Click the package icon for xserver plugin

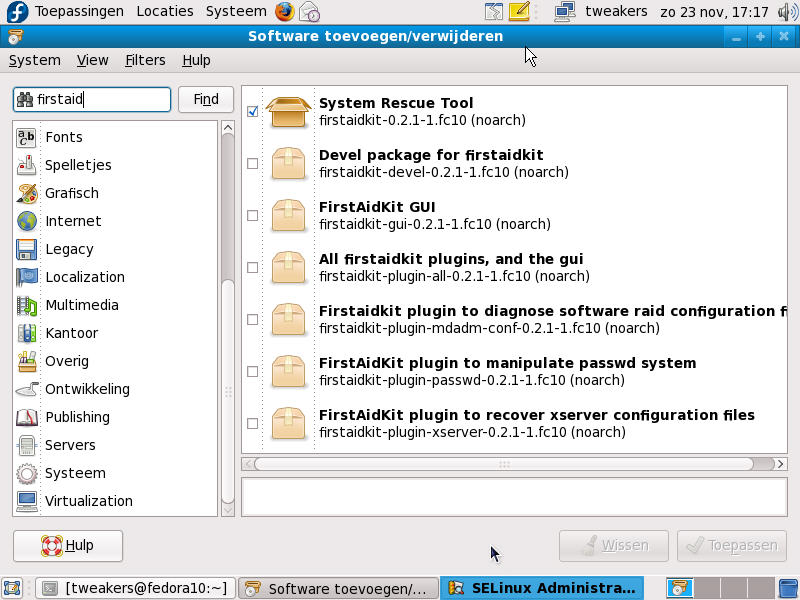coord(288,423)
